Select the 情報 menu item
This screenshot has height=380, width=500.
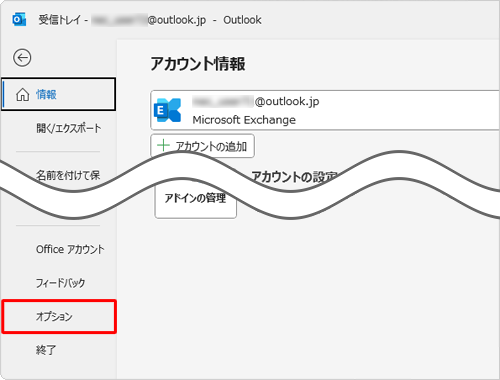click(x=59, y=94)
